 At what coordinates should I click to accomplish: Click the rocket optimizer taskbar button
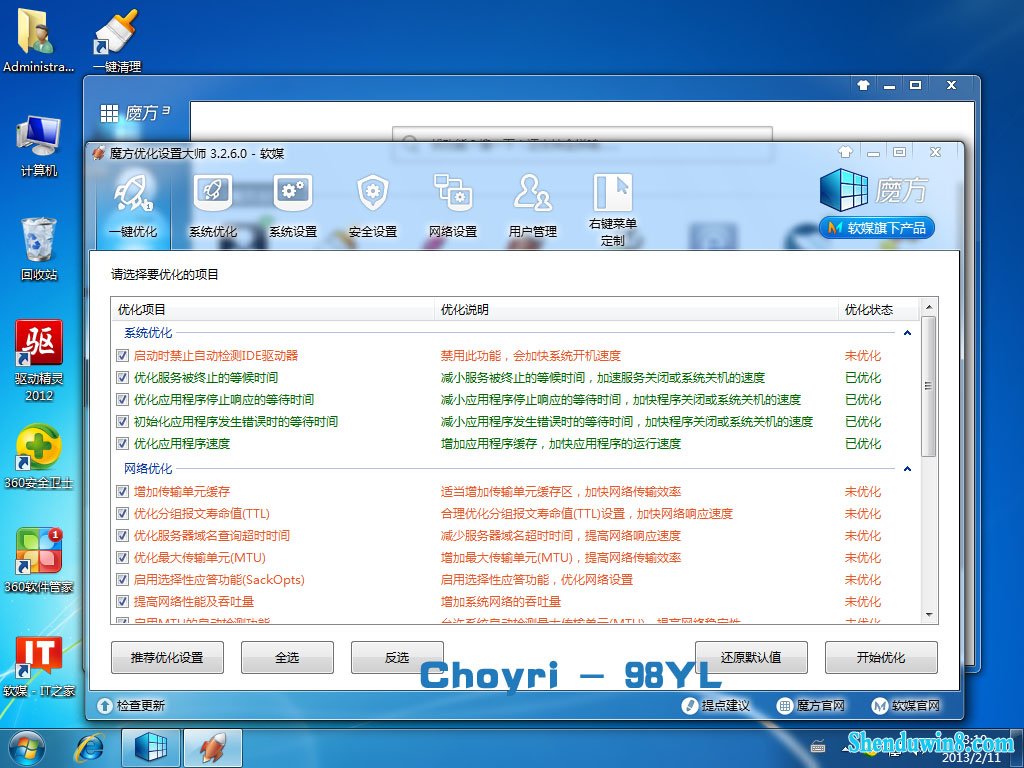pos(213,748)
